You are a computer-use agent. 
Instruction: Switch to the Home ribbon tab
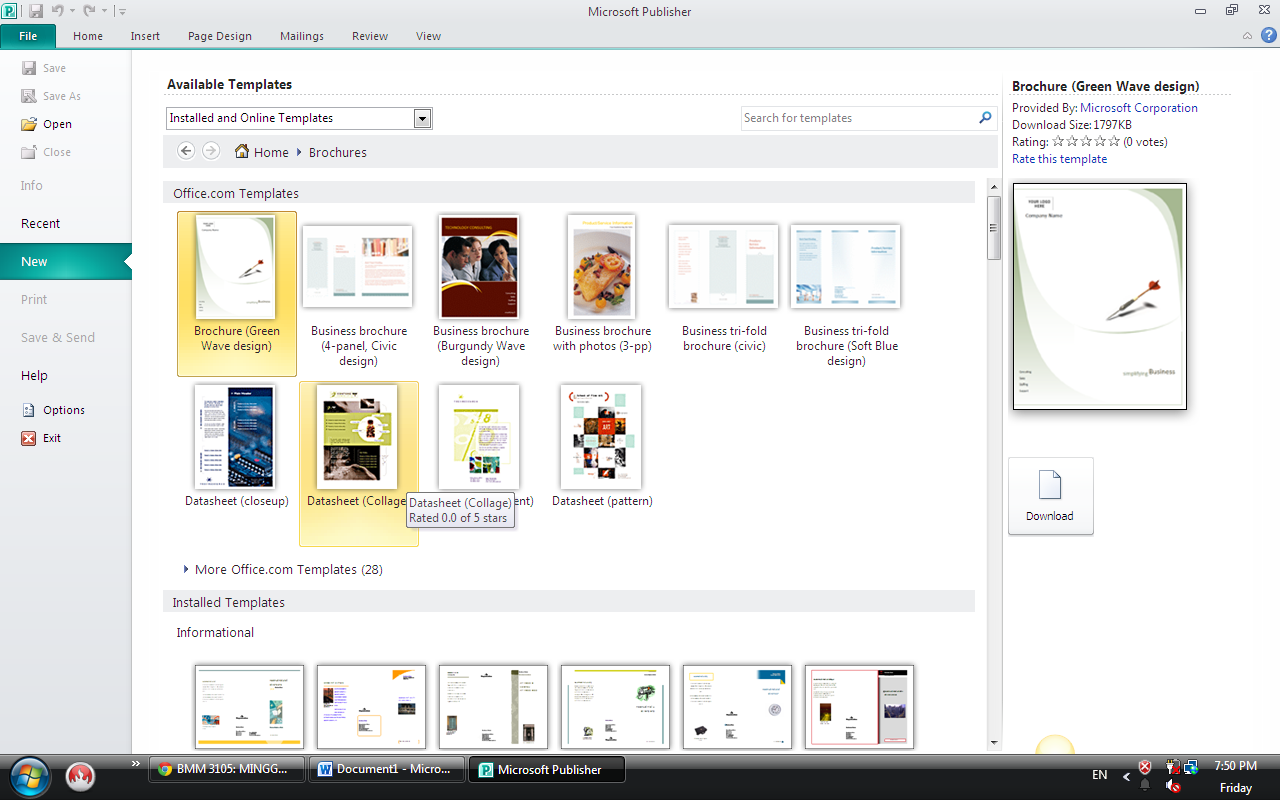88,36
